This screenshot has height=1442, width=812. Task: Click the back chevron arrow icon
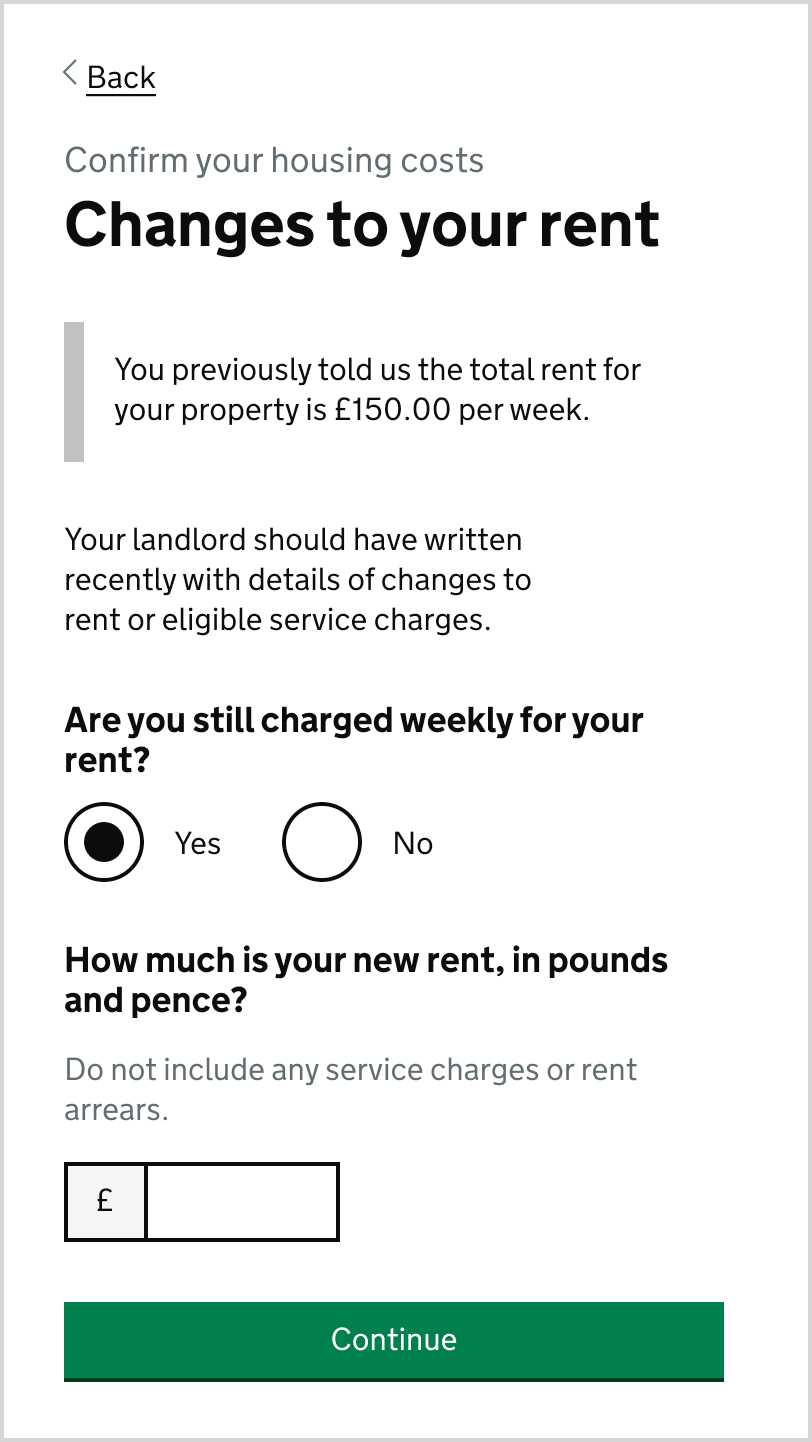(x=70, y=73)
